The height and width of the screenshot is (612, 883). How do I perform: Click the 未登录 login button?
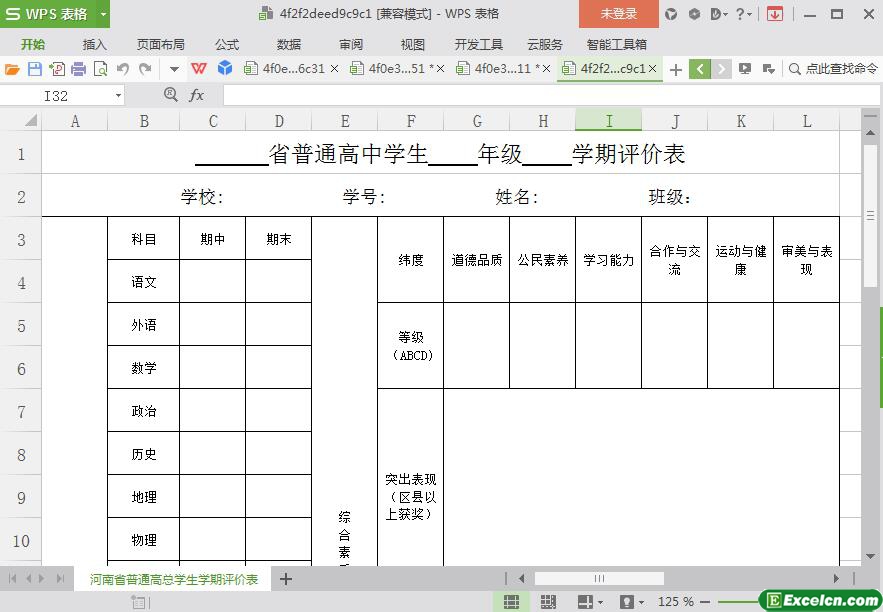click(618, 14)
